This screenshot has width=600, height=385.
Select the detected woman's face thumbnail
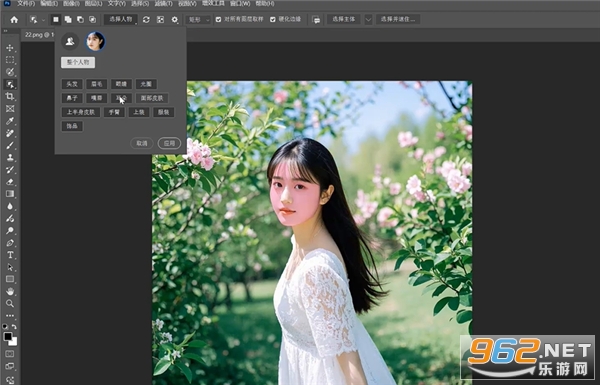(95, 41)
